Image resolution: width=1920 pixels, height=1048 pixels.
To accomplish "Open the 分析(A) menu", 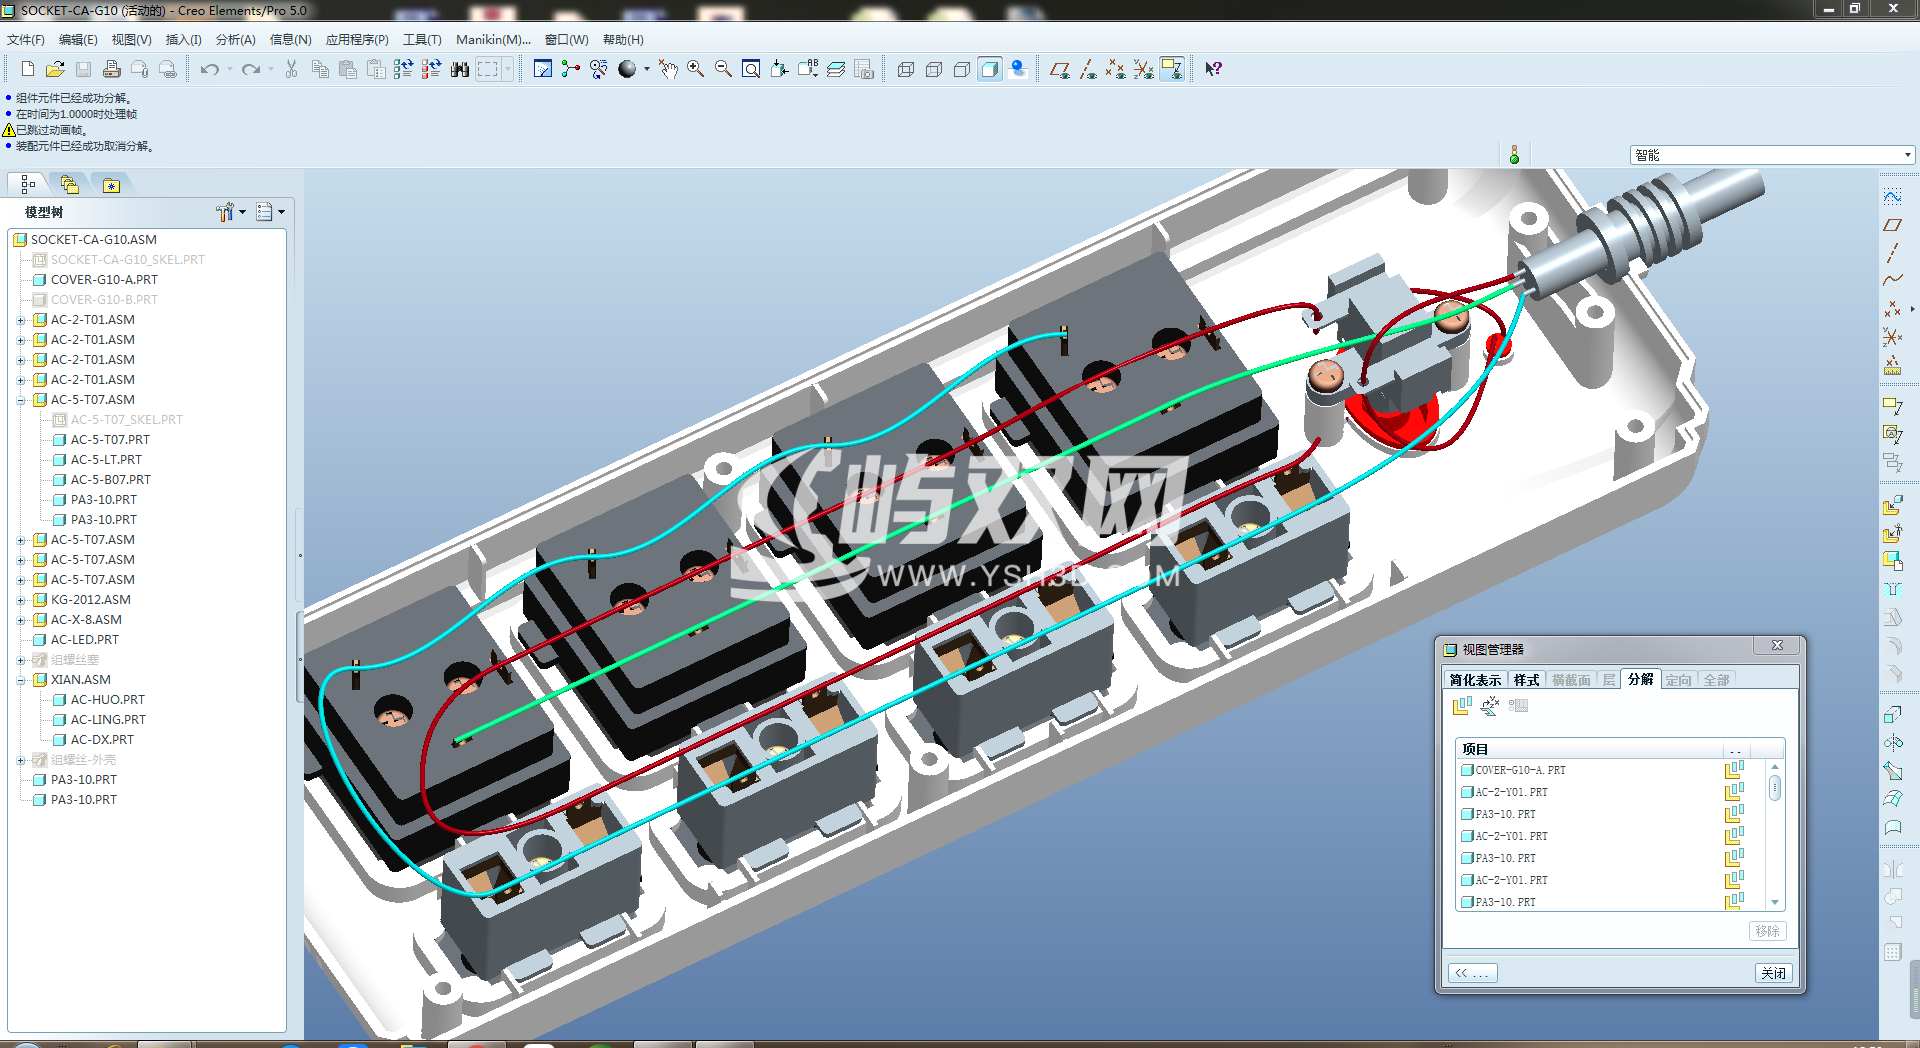I will pos(235,40).
